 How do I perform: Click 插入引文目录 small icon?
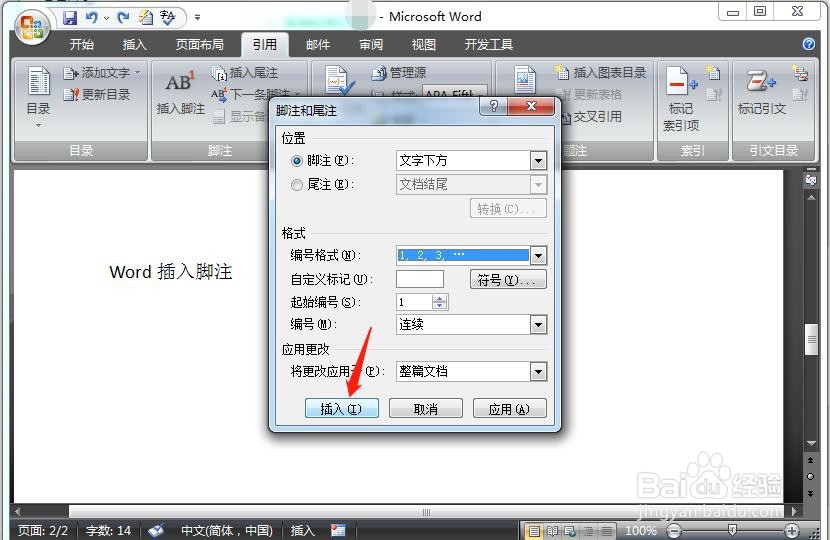click(800, 73)
